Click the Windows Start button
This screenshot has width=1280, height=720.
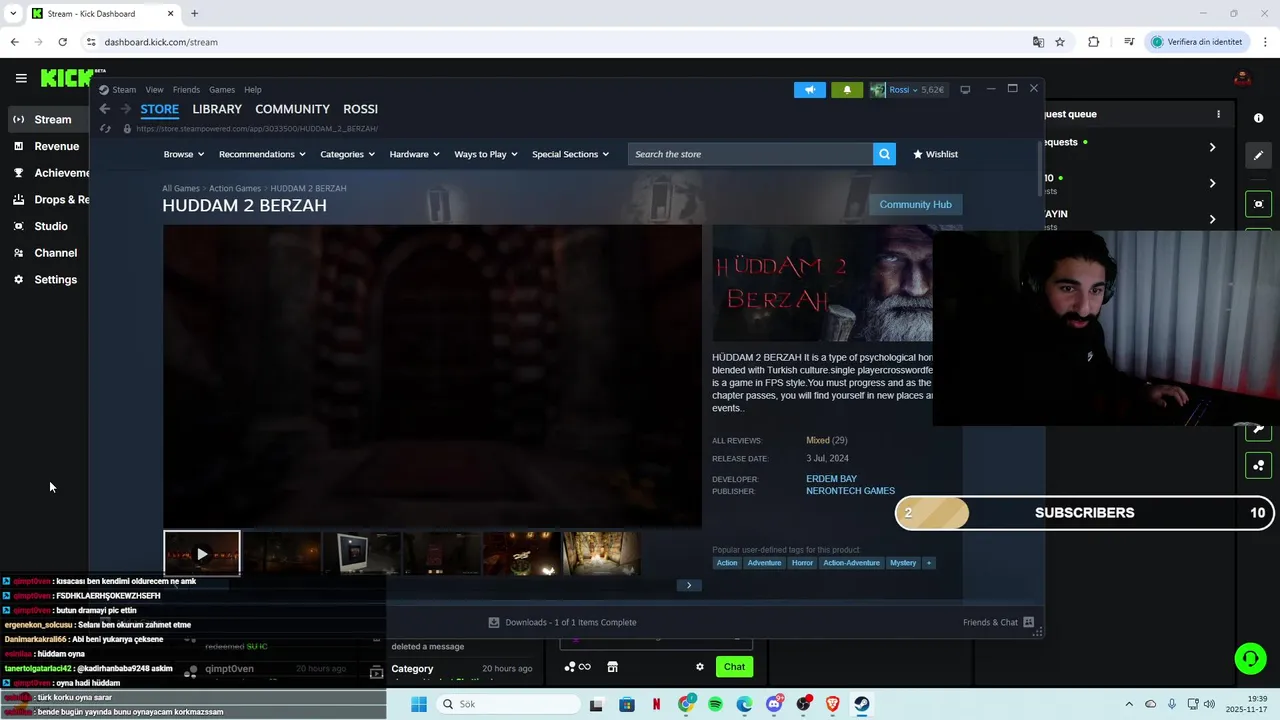pos(419,704)
